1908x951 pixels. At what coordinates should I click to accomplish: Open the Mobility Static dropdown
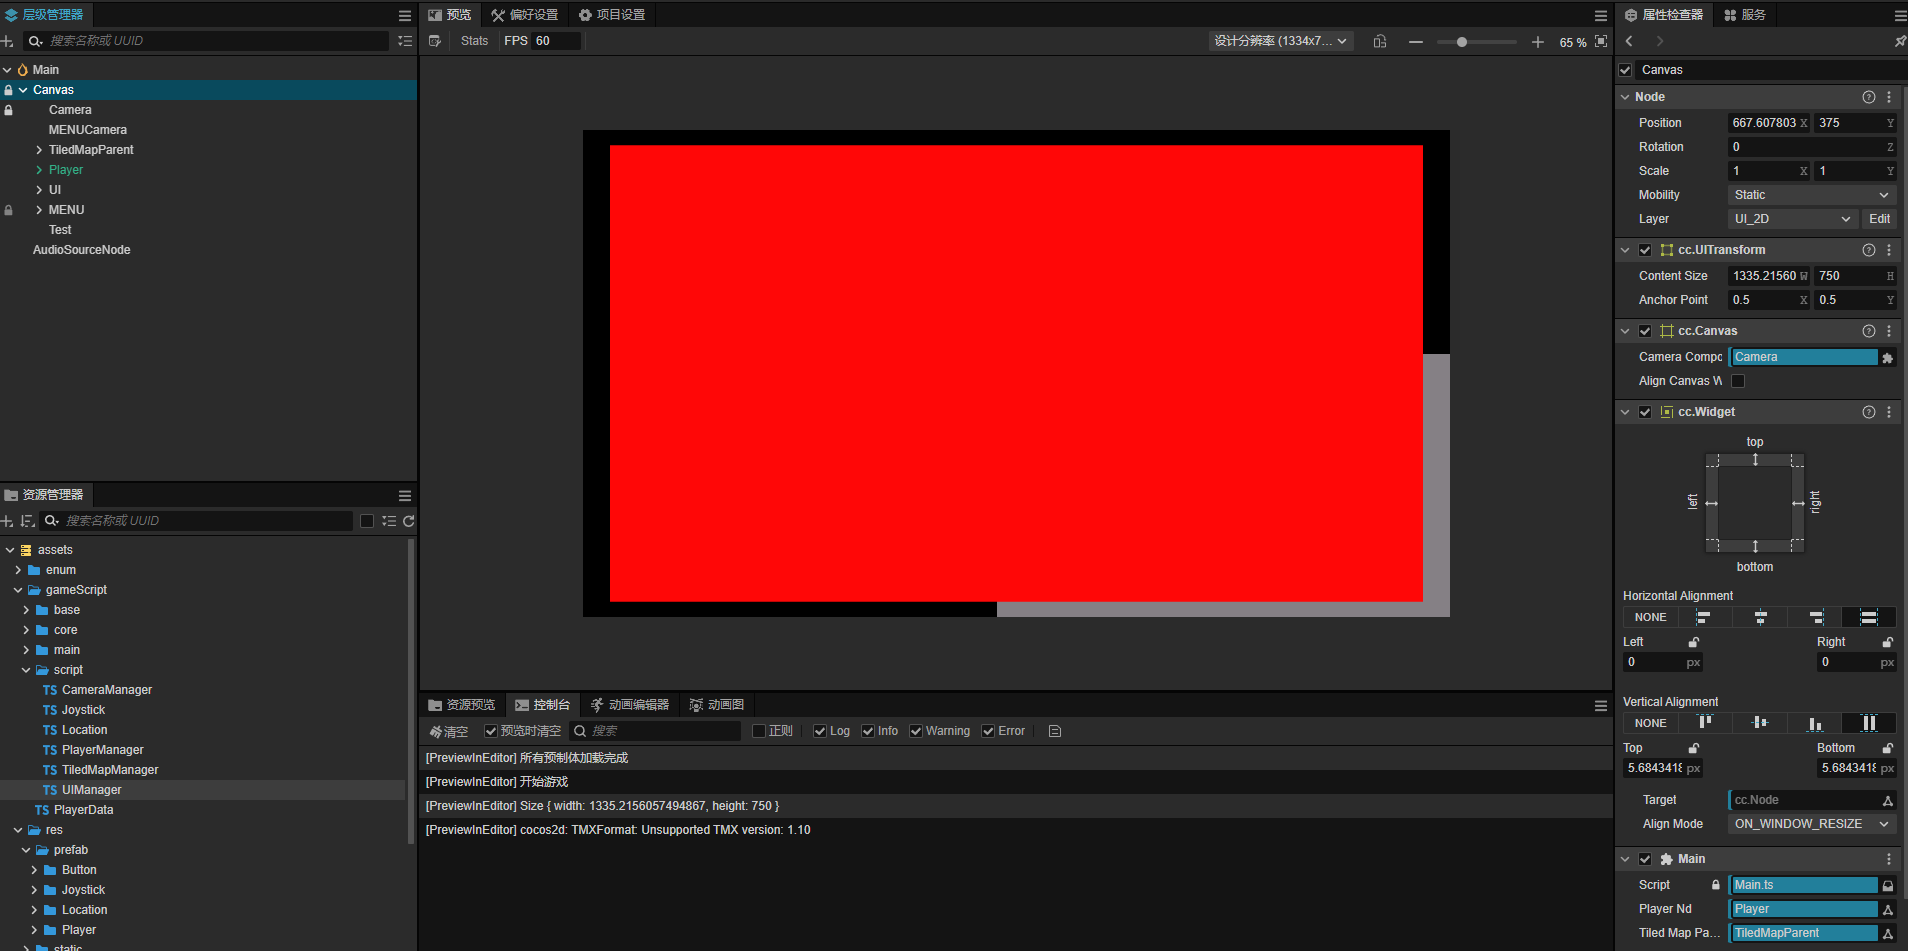pyautogui.click(x=1812, y=195)
